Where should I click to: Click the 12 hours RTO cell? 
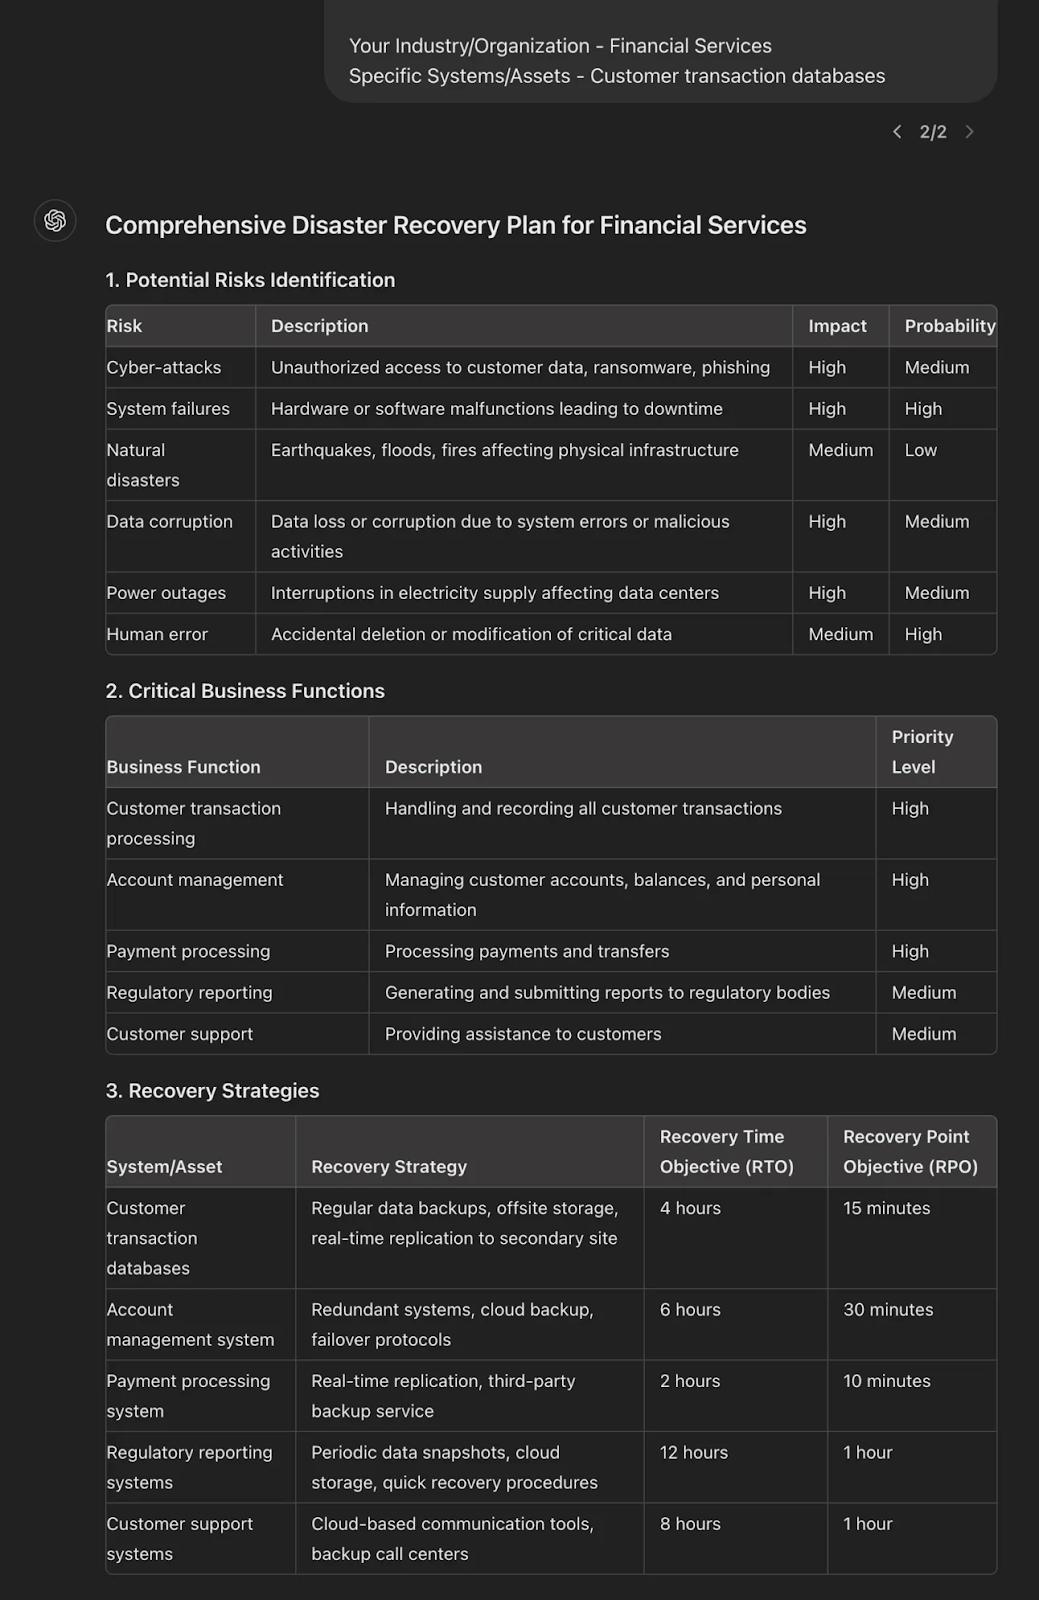pyautogui.click(x=736, y=1467)
